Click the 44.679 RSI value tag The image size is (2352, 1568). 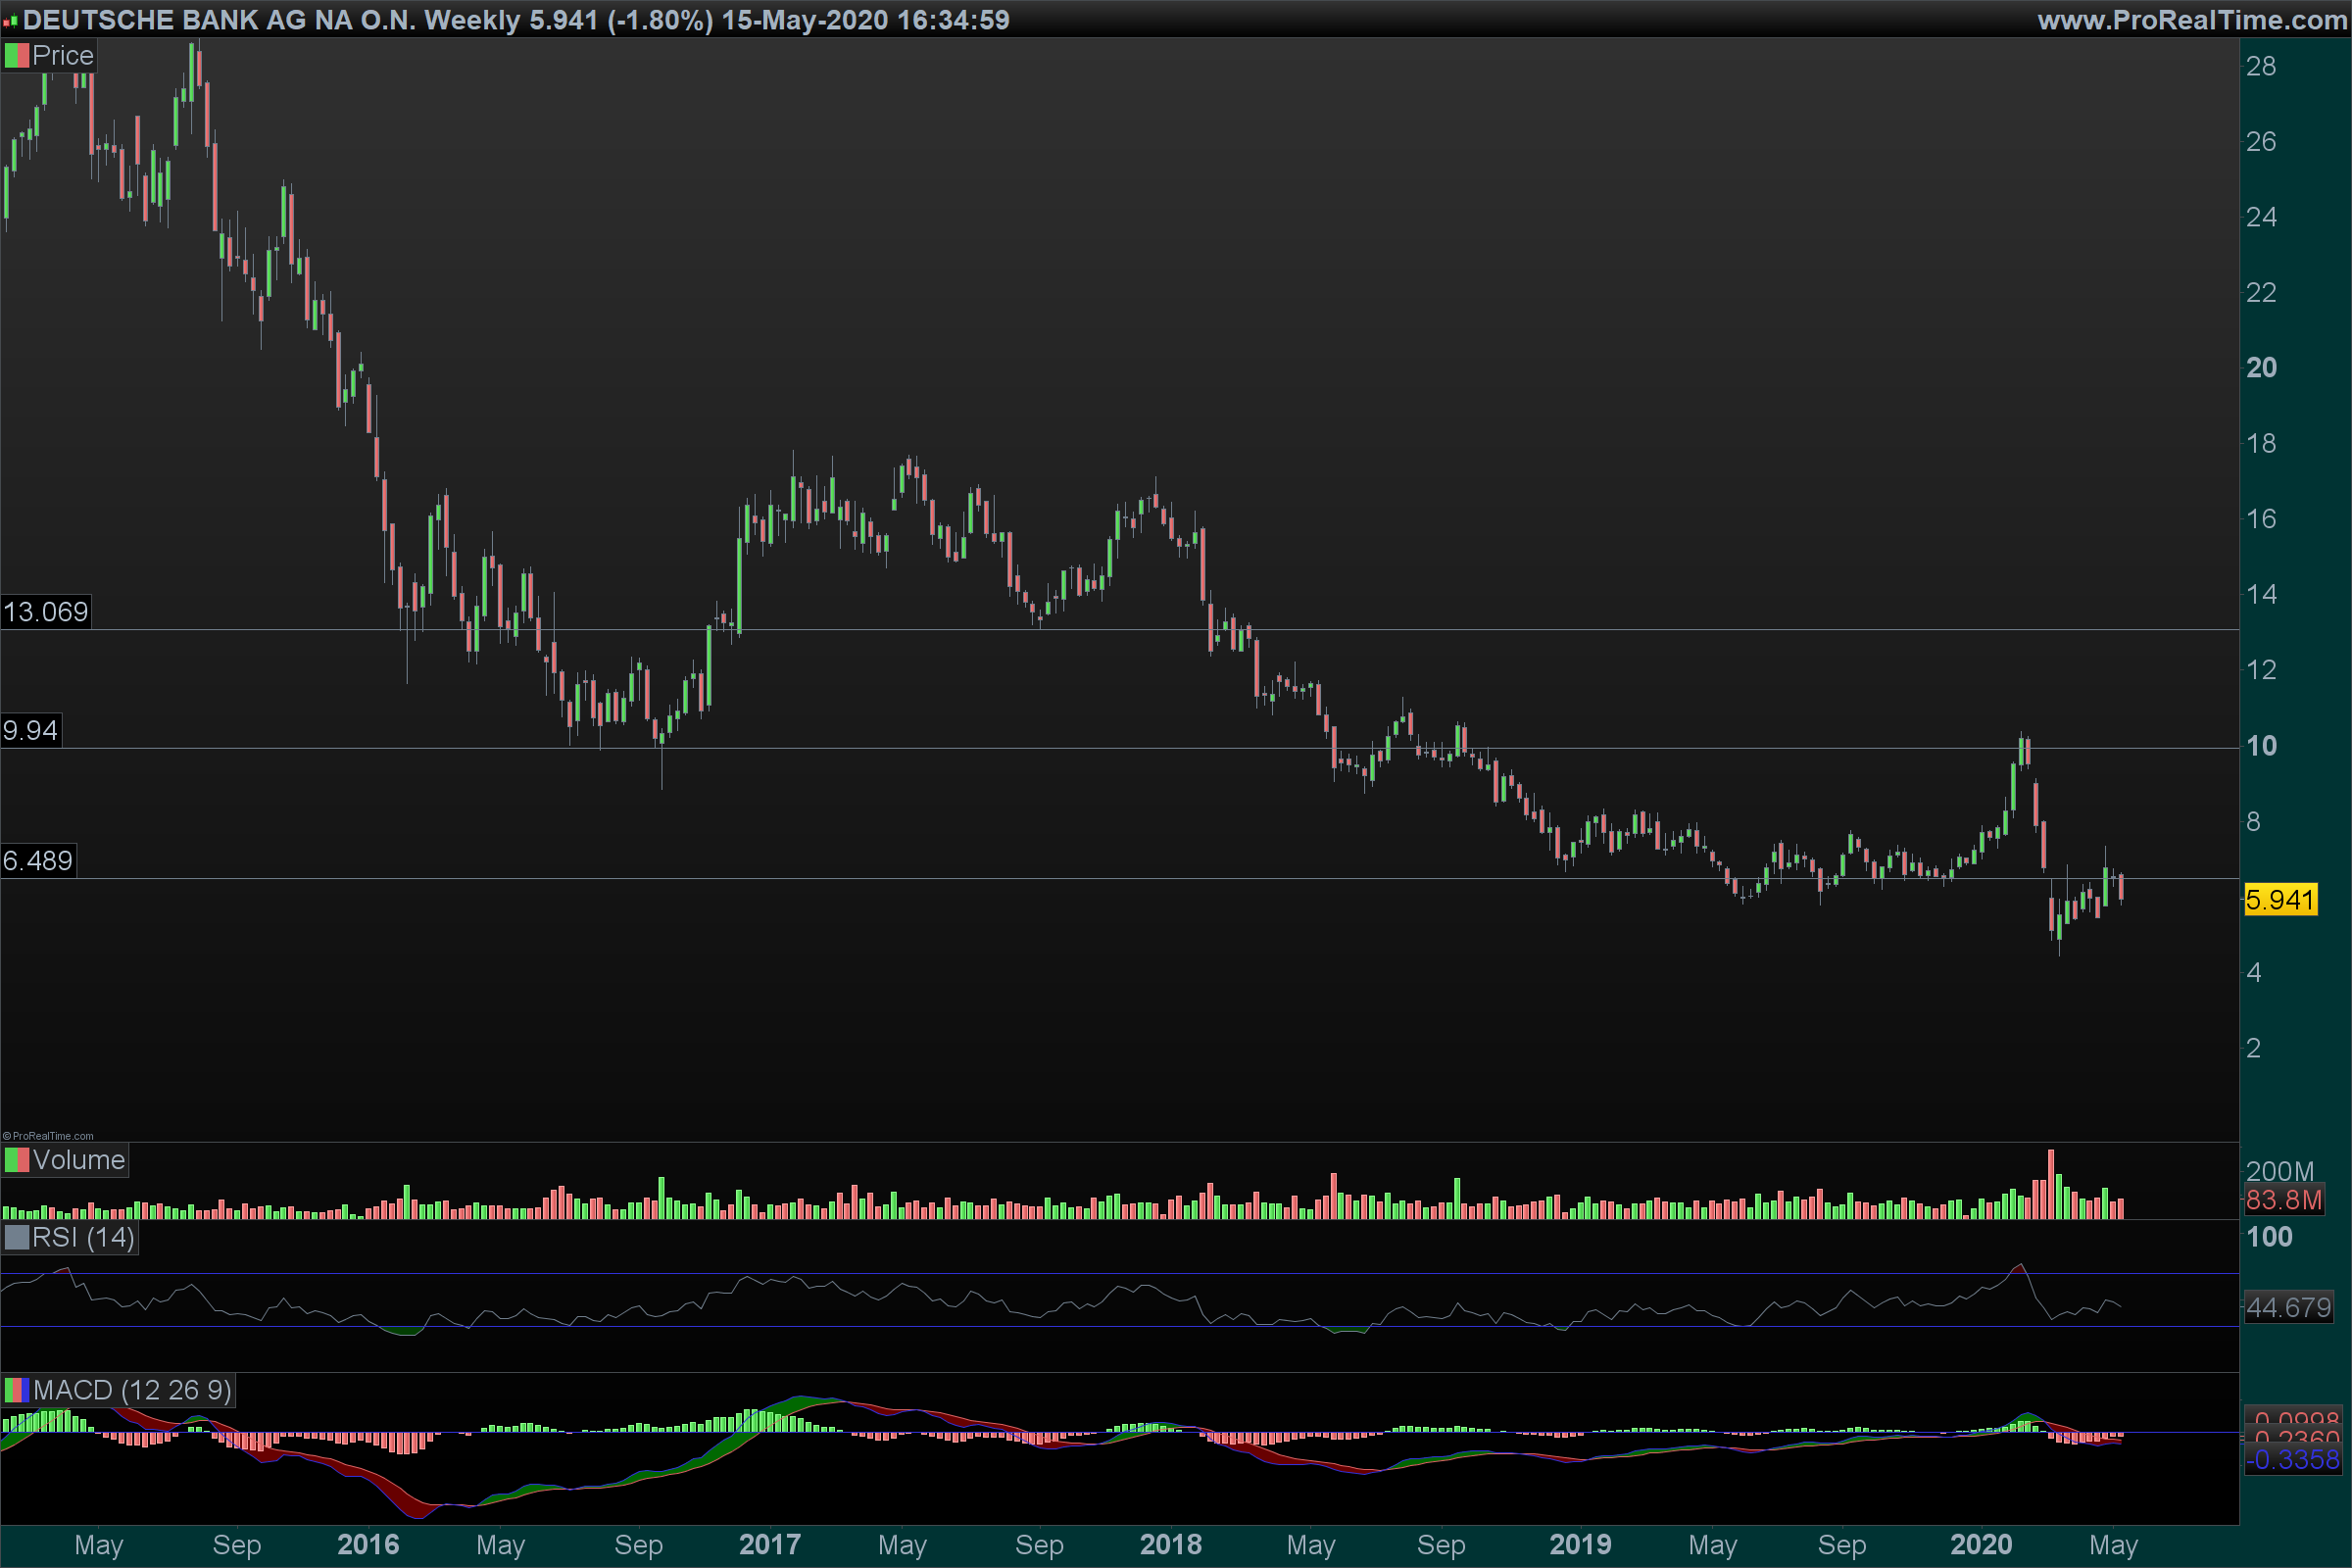point(2288,1308)
